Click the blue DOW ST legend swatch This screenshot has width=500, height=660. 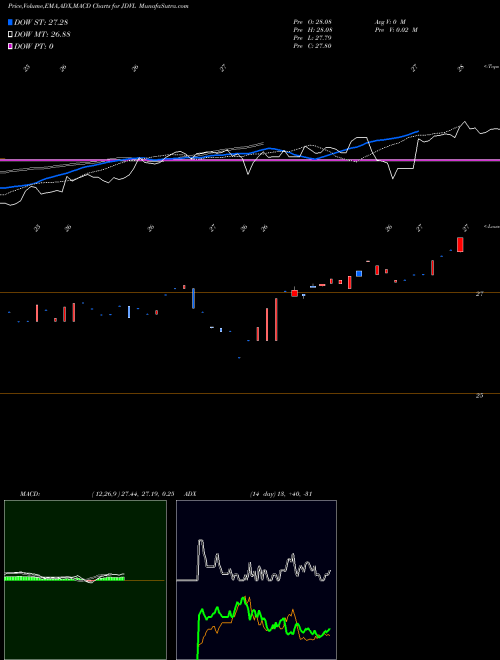(10, 22)
